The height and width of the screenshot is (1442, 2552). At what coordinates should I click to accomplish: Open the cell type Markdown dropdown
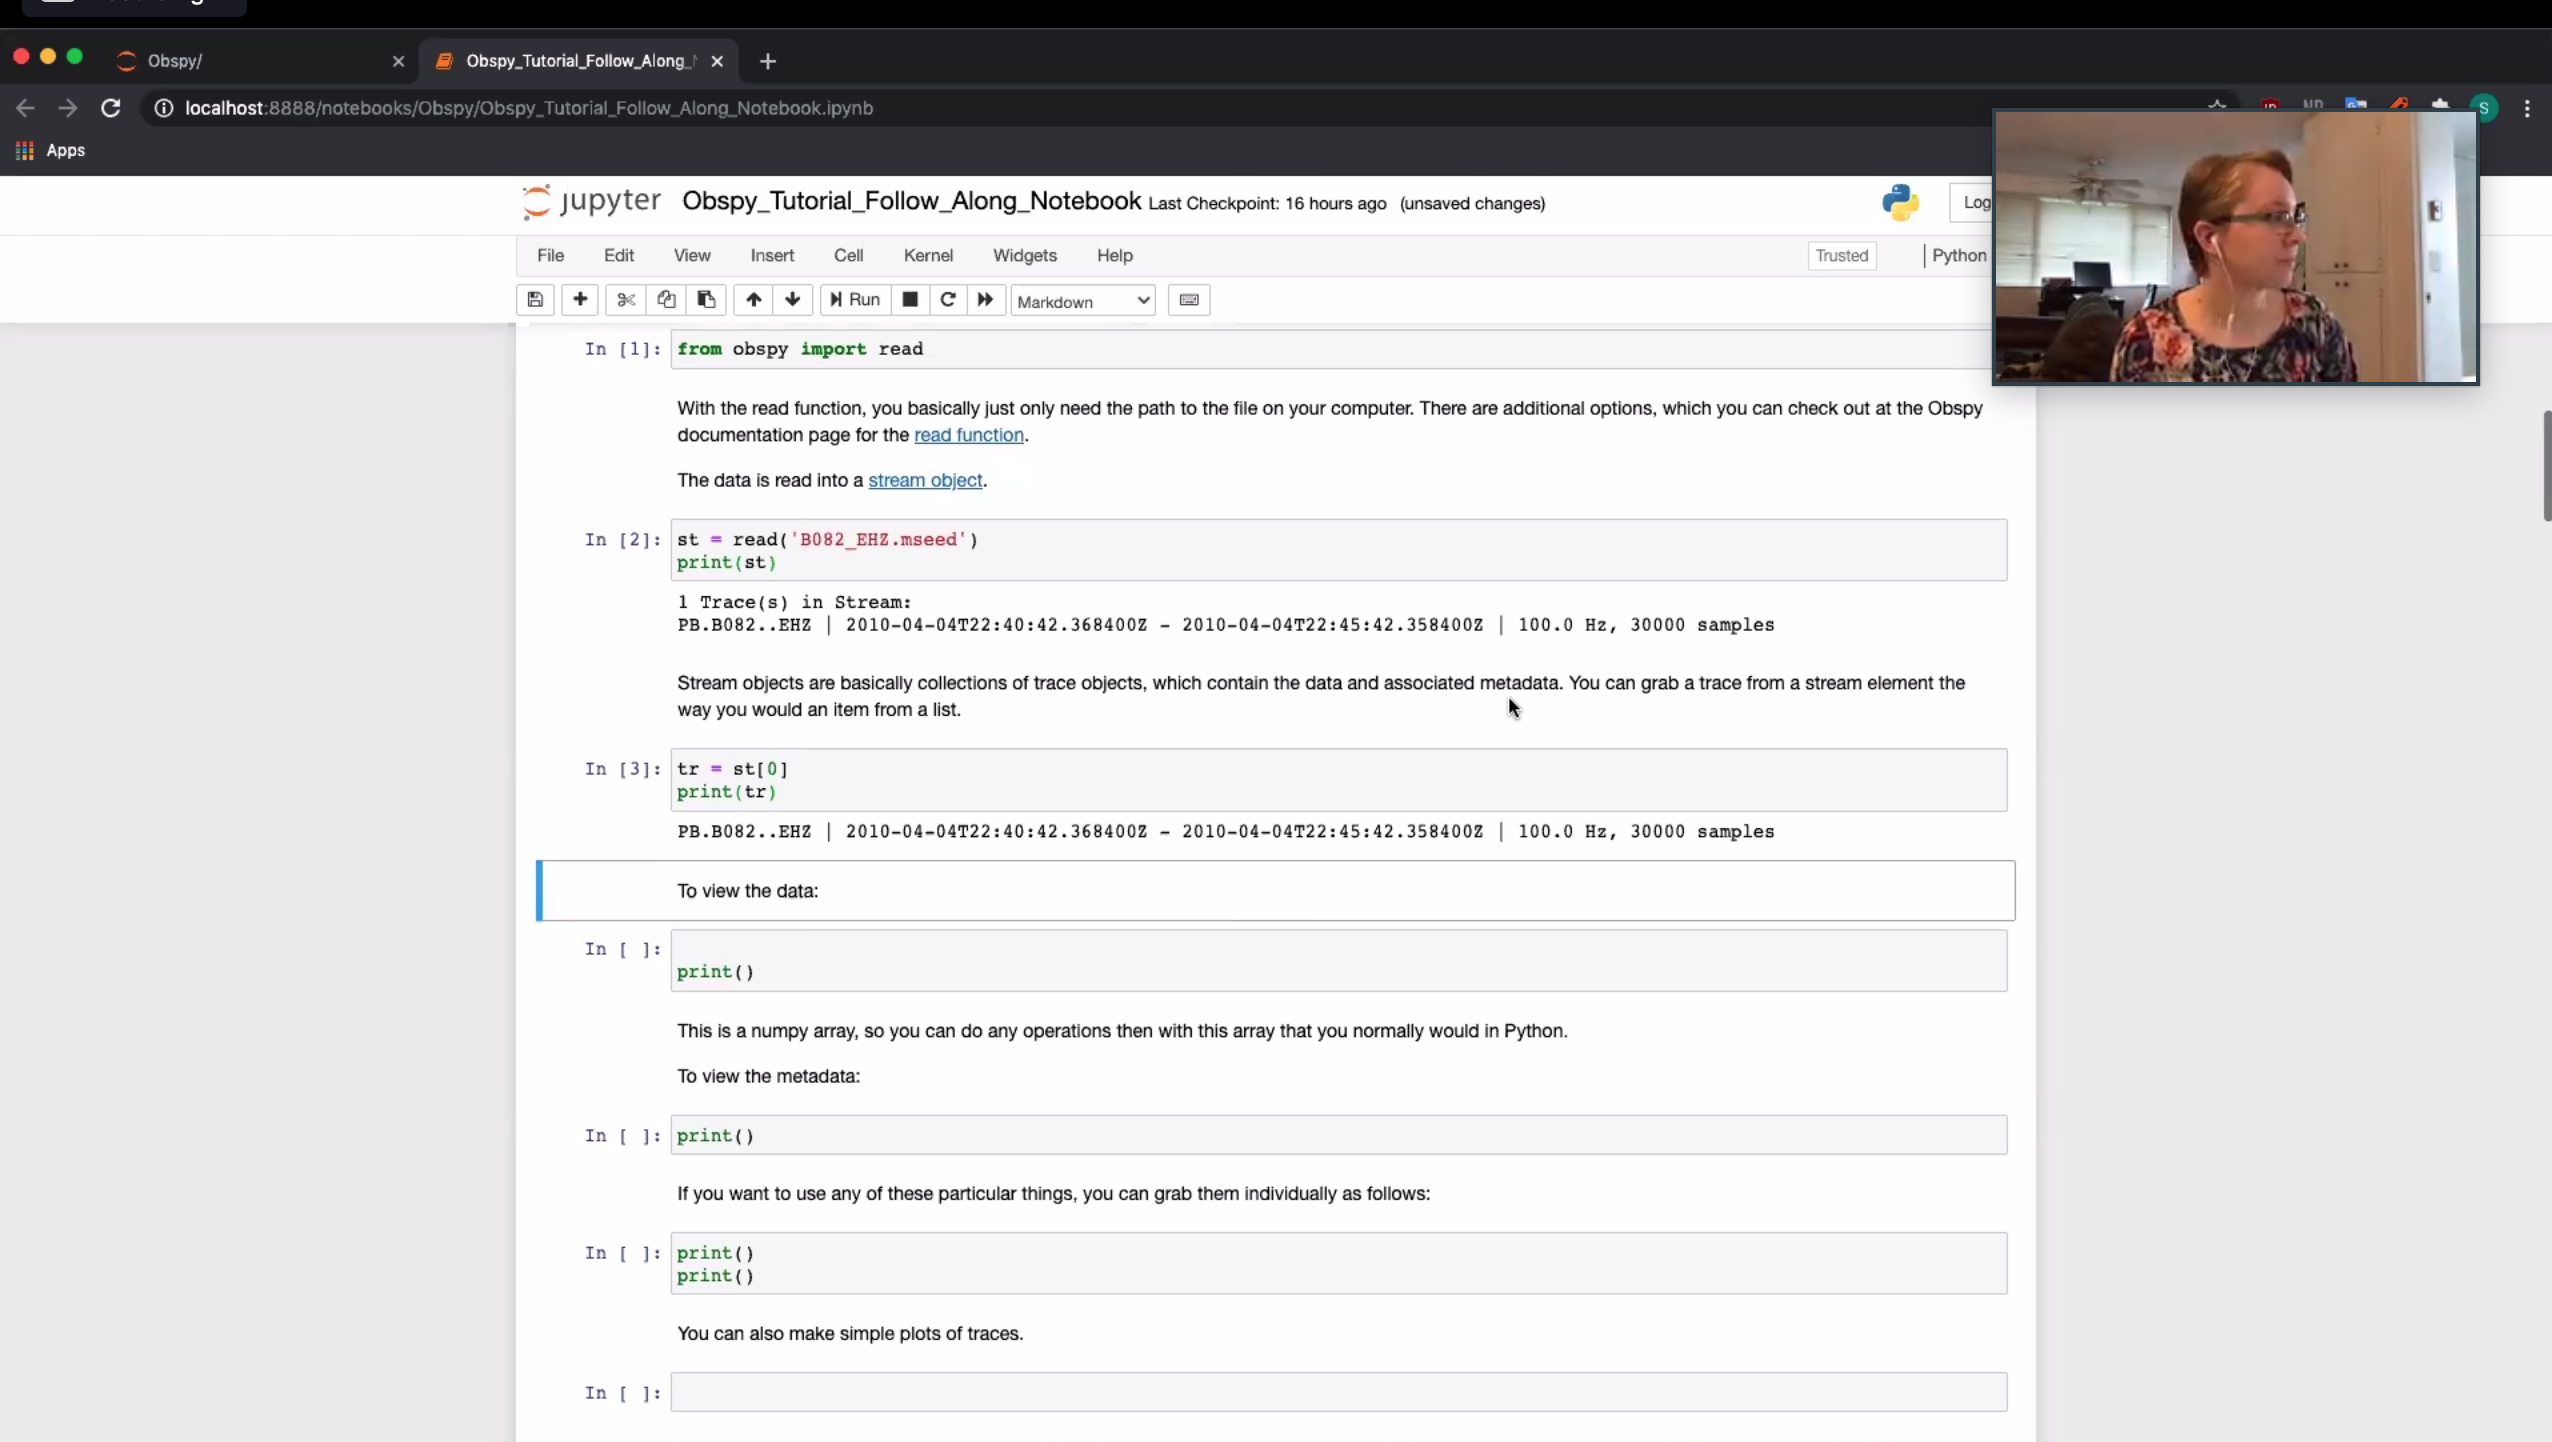tap(1083, 301)
